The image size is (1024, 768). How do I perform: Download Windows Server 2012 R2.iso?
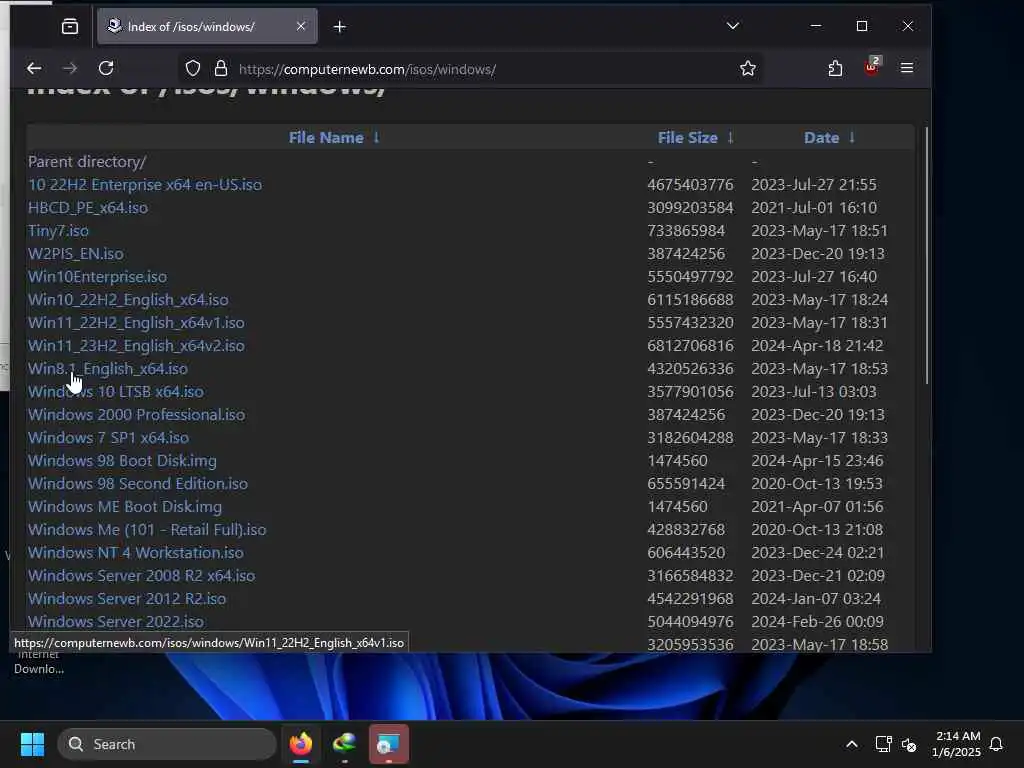[127, 599]
